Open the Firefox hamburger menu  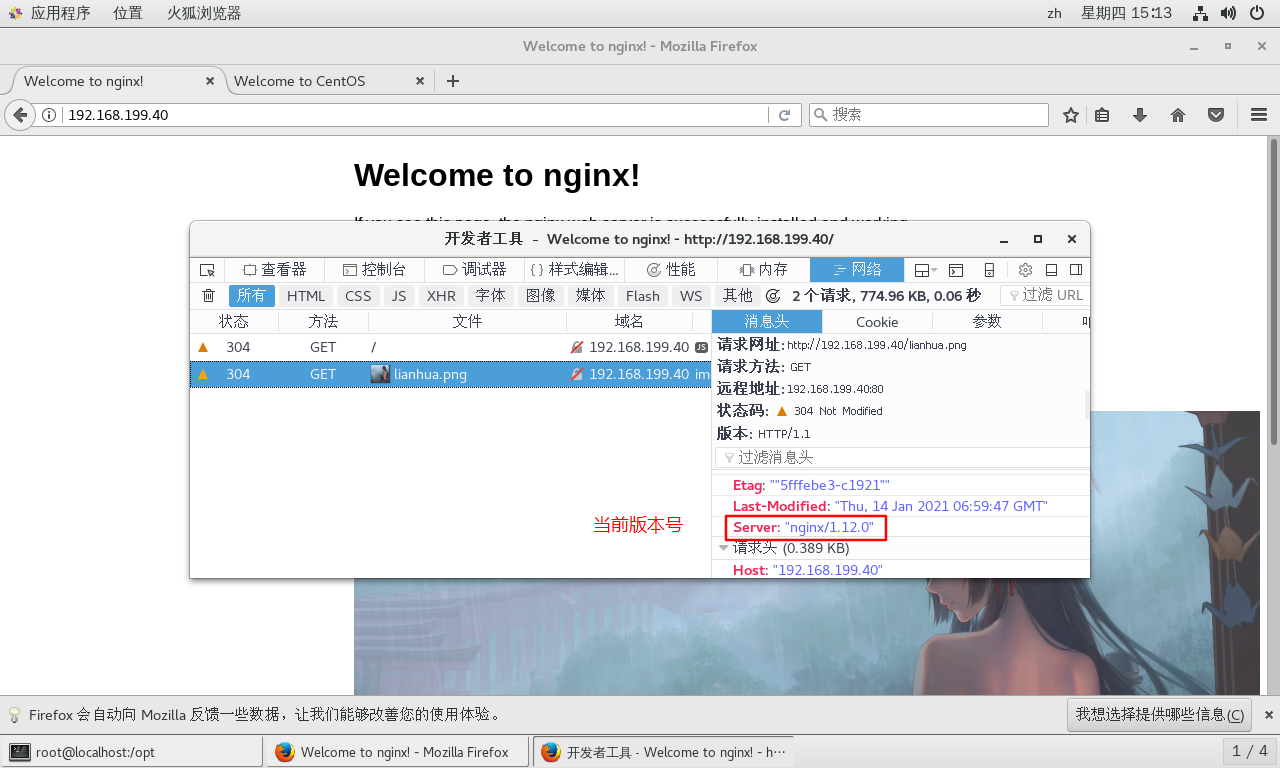tap(1258, 114)
